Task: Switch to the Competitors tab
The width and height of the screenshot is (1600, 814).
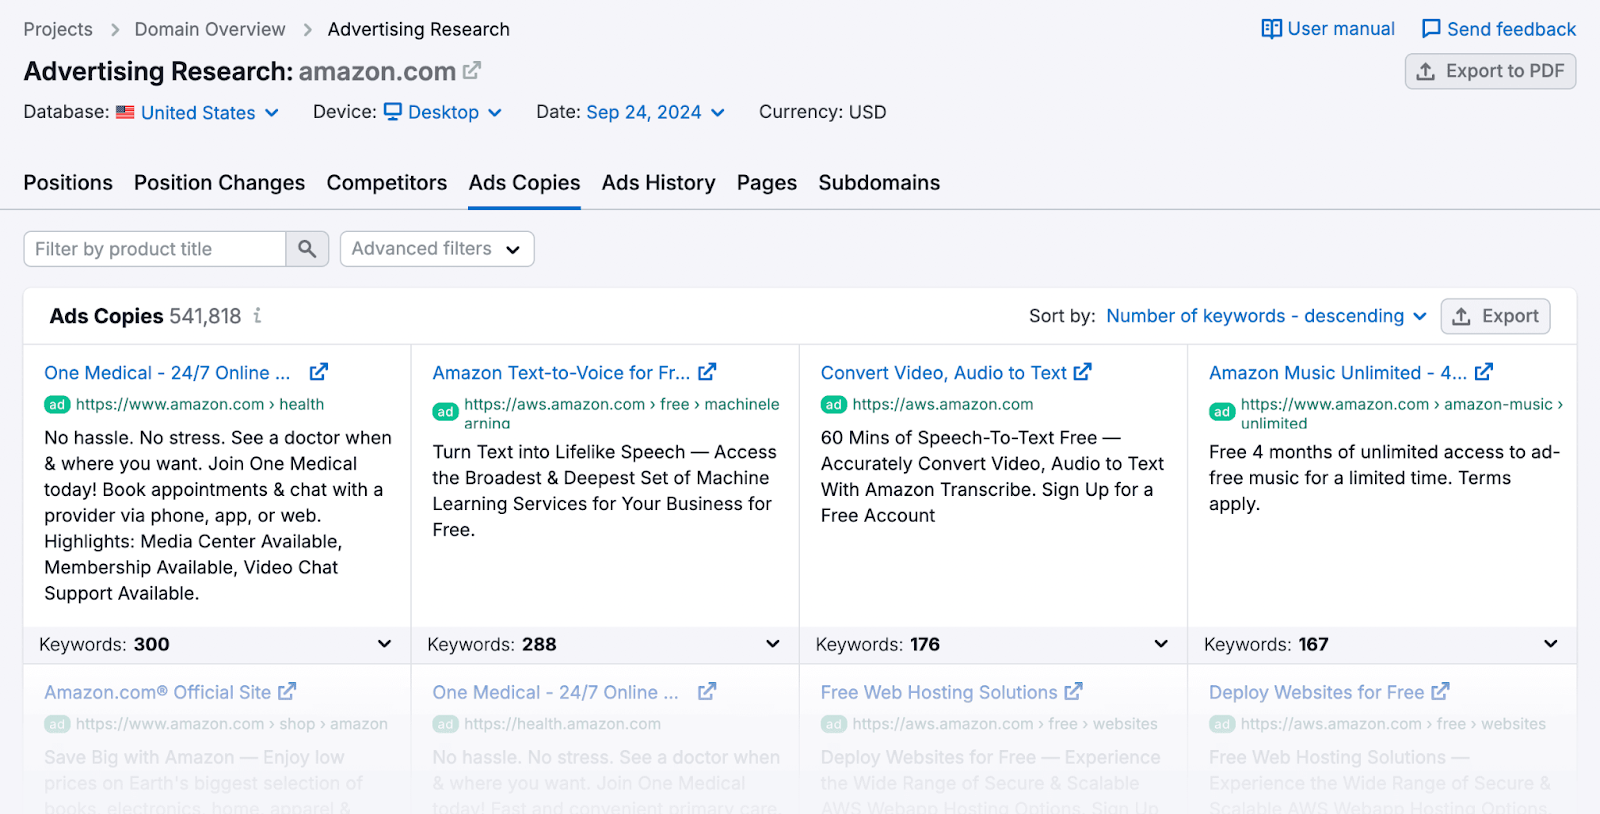Action: (386, 183)
